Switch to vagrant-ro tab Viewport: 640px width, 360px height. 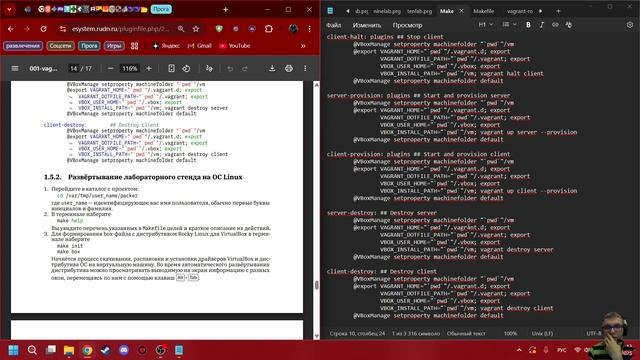520,11
